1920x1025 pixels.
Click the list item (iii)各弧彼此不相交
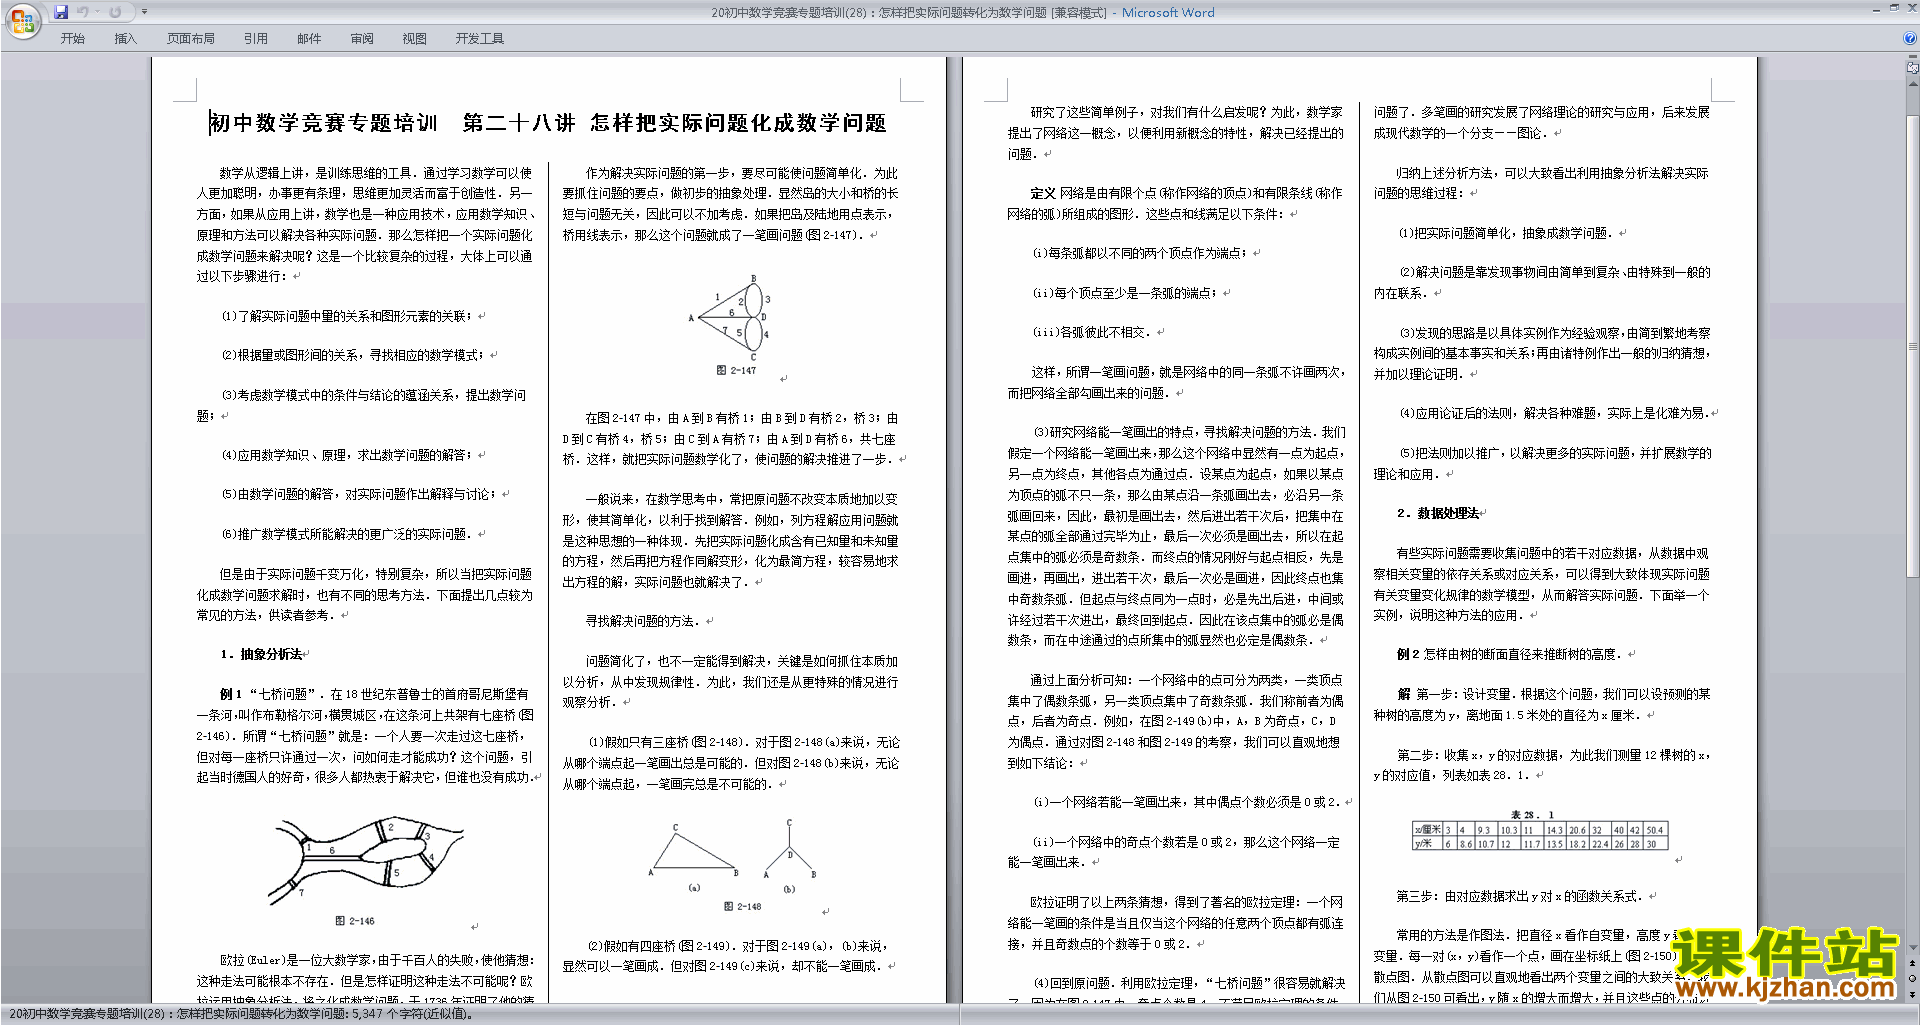tap(1091, 332)
